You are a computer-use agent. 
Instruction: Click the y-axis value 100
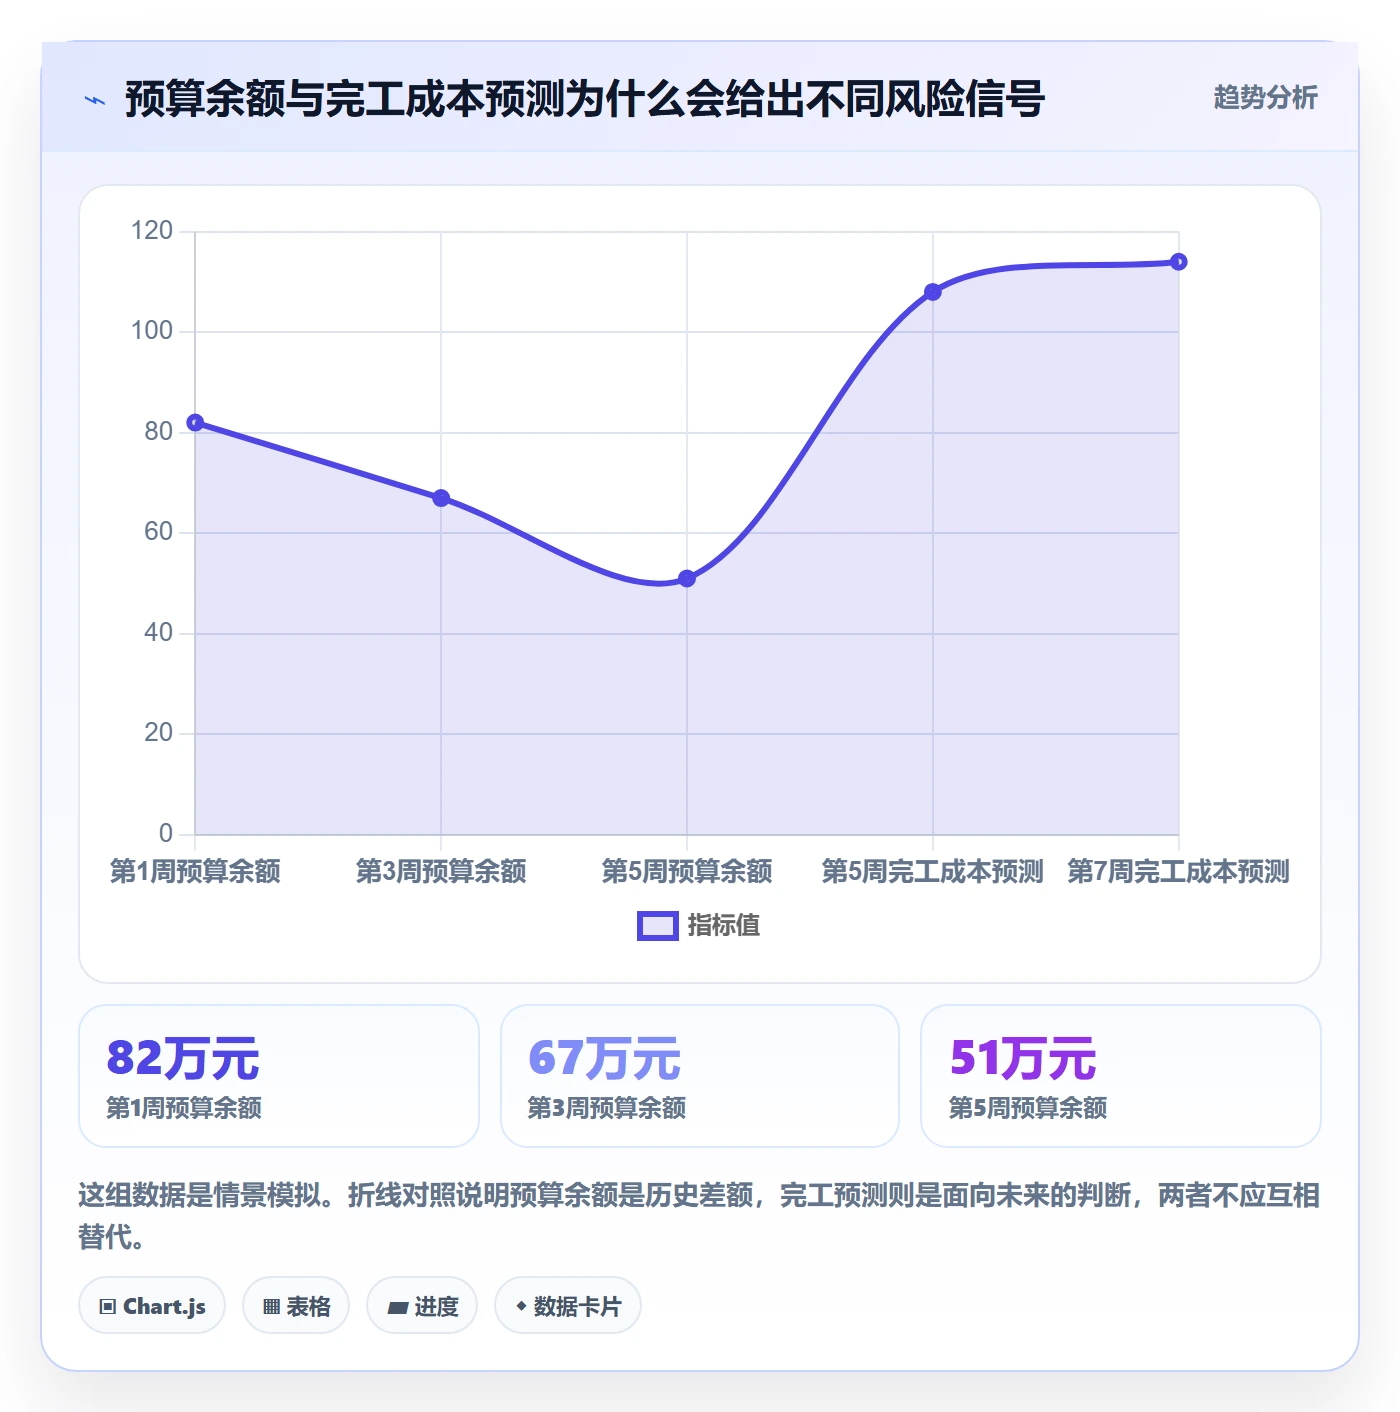point(152,331)
